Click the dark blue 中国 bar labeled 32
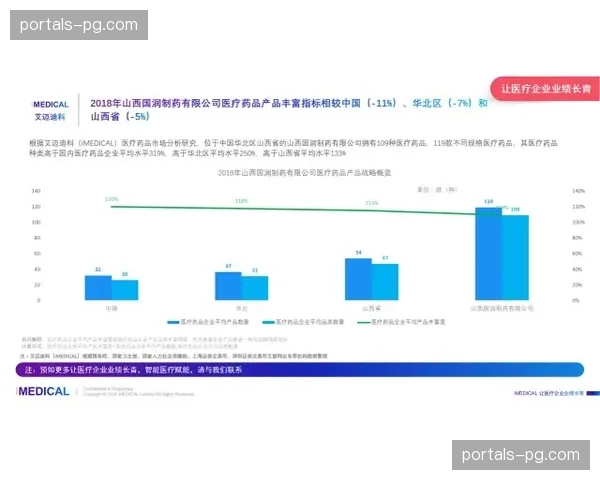Screen dimensions: 600x480 (98, 287)
